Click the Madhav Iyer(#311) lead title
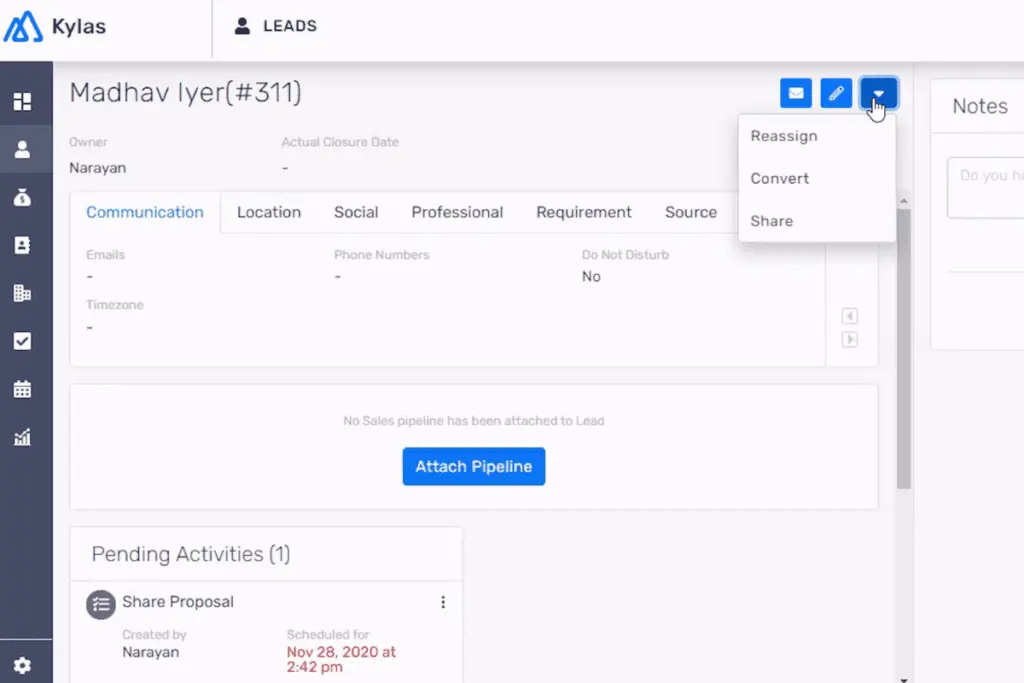 click(x=185, y=93)
